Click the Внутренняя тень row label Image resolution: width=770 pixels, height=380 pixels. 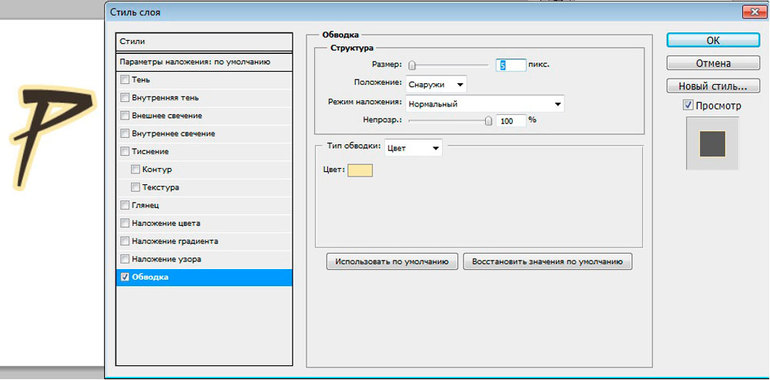tap(165, 98)
